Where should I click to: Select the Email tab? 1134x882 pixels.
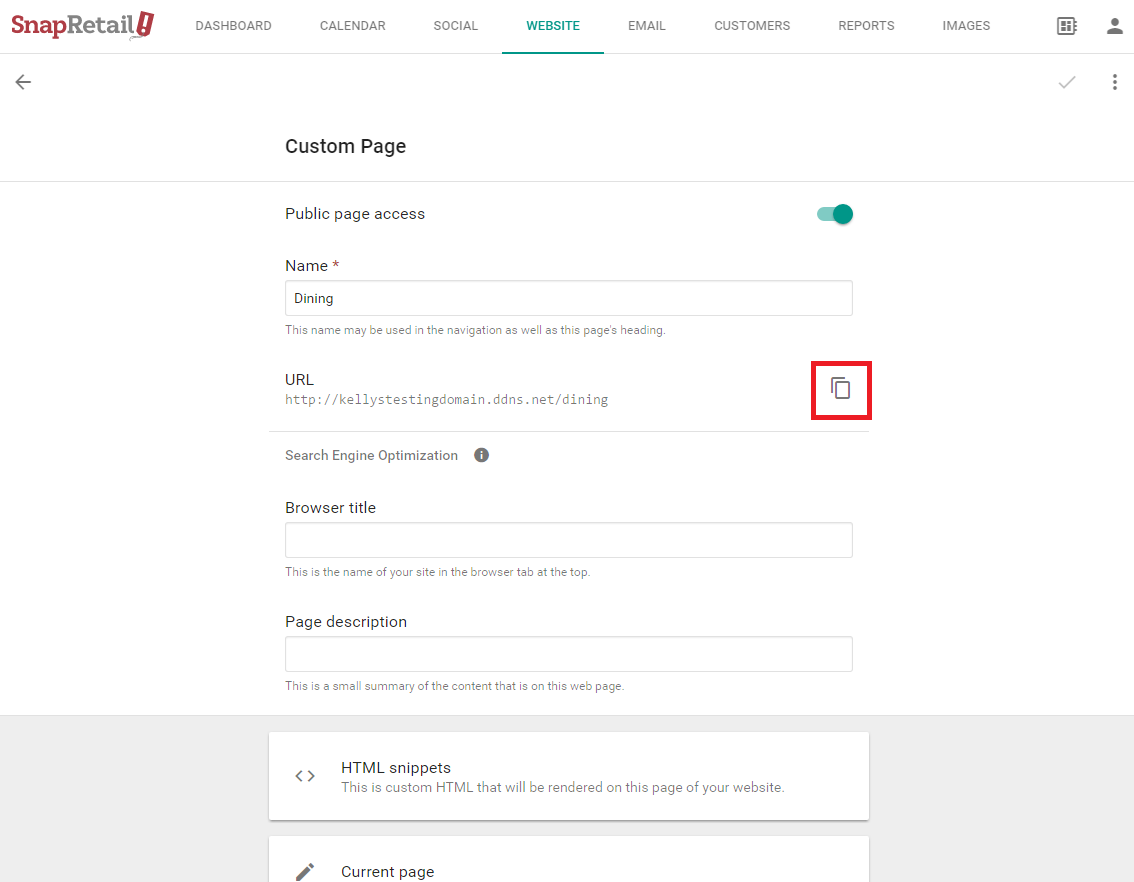click(646, 26)
